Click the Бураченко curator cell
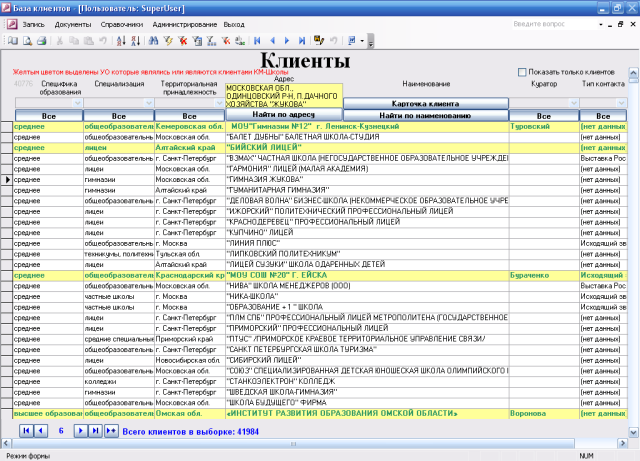Viewport: 640px width, 461px height. click(544, 275)
